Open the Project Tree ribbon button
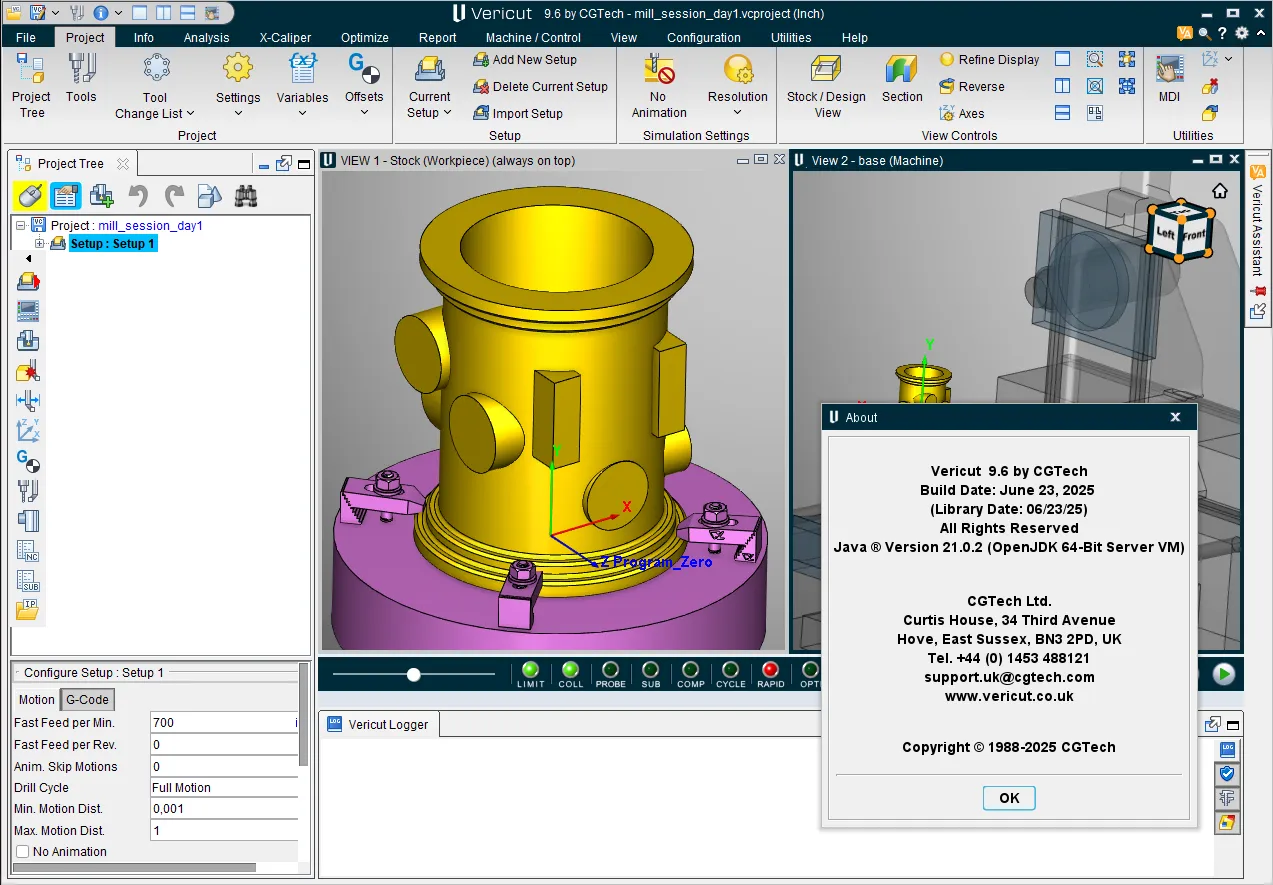This screenshot has height=885, width=1273. (x=31, y=86)
